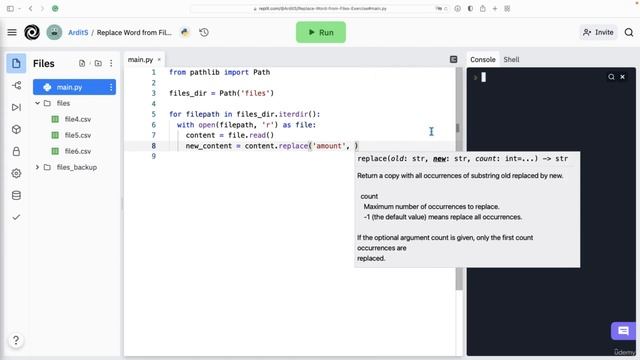Image resolution: width=640 pixels, height=360 pixels.
Task: Select main.py in the file tree
Action: (74, 87)
